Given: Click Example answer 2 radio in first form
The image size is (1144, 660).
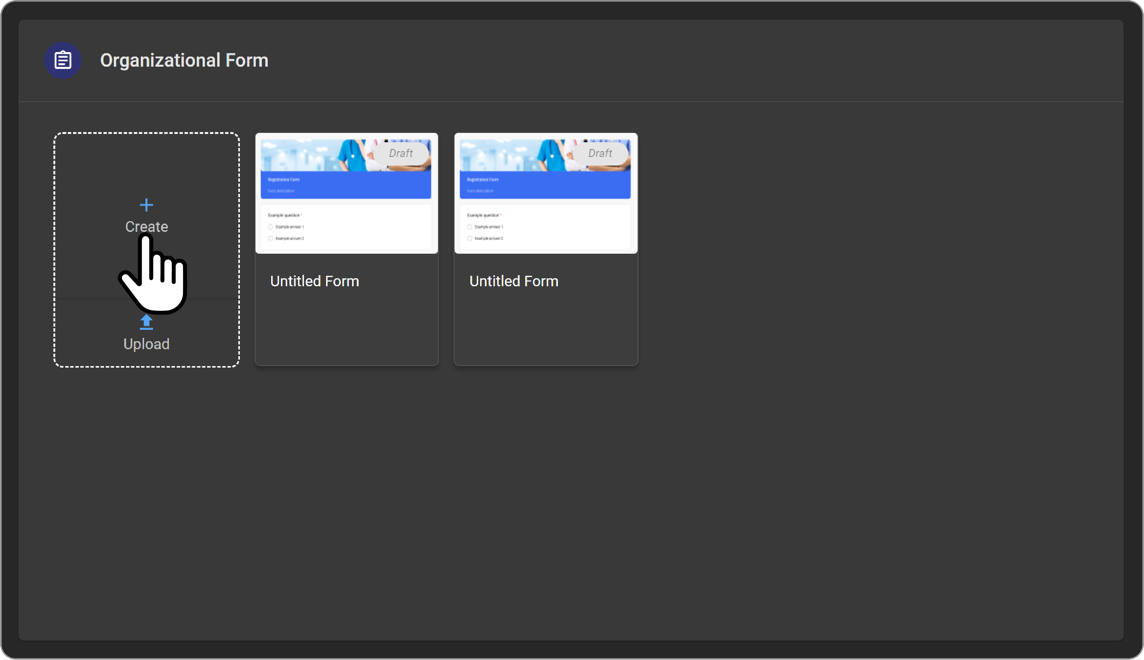Looking at the screenshot, I should (270, 239).
